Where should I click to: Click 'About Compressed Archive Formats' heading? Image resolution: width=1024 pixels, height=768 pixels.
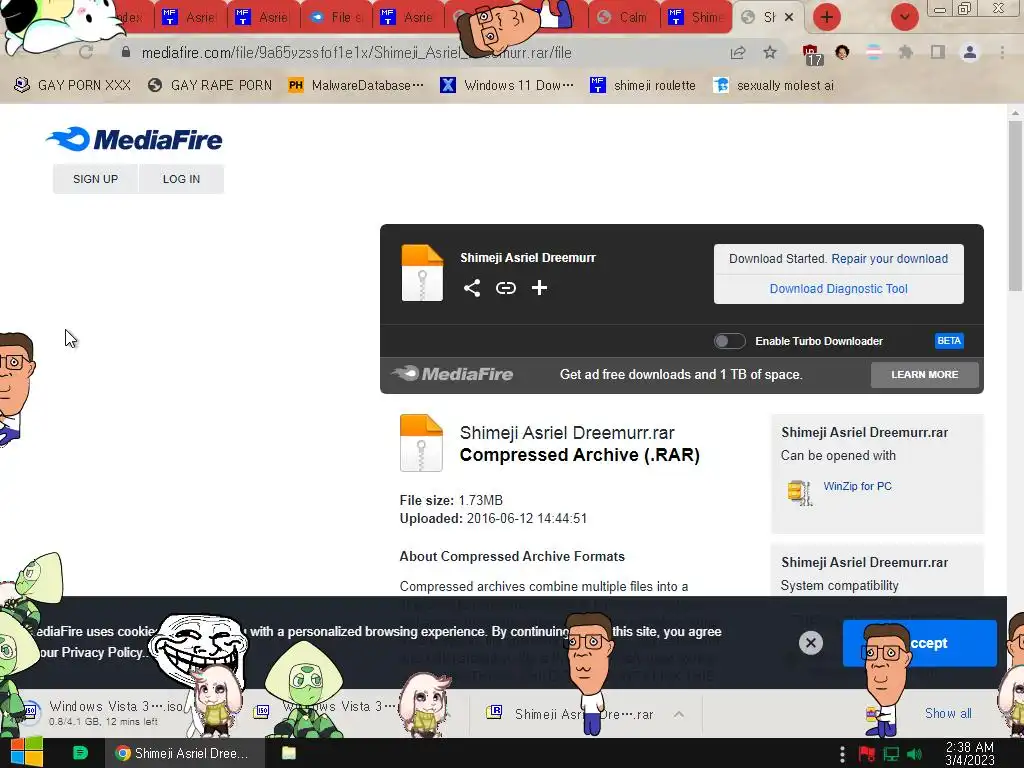[512, 556]
